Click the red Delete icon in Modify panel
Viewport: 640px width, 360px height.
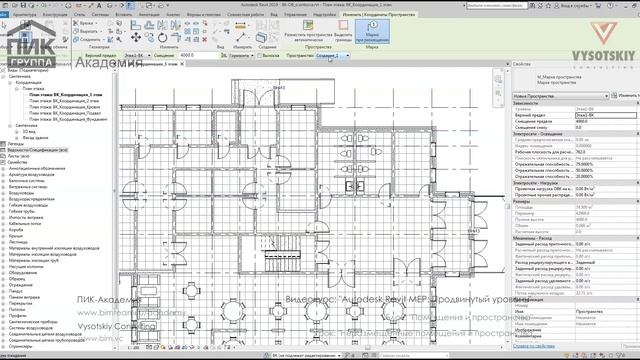204,40
